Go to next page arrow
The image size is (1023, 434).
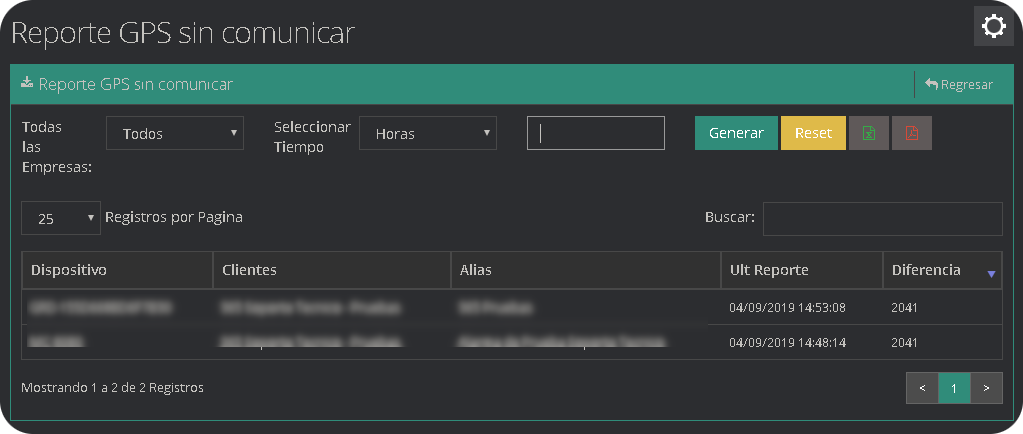[987, 388]
